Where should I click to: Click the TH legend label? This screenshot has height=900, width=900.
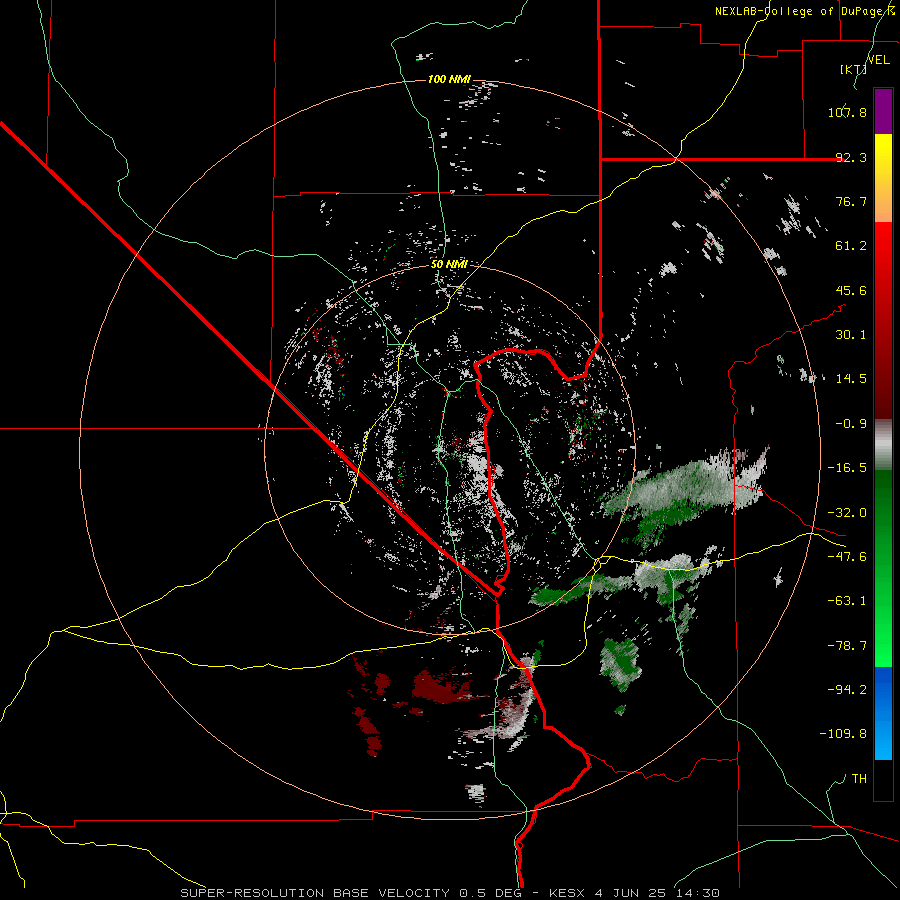(x=859, y=779)
